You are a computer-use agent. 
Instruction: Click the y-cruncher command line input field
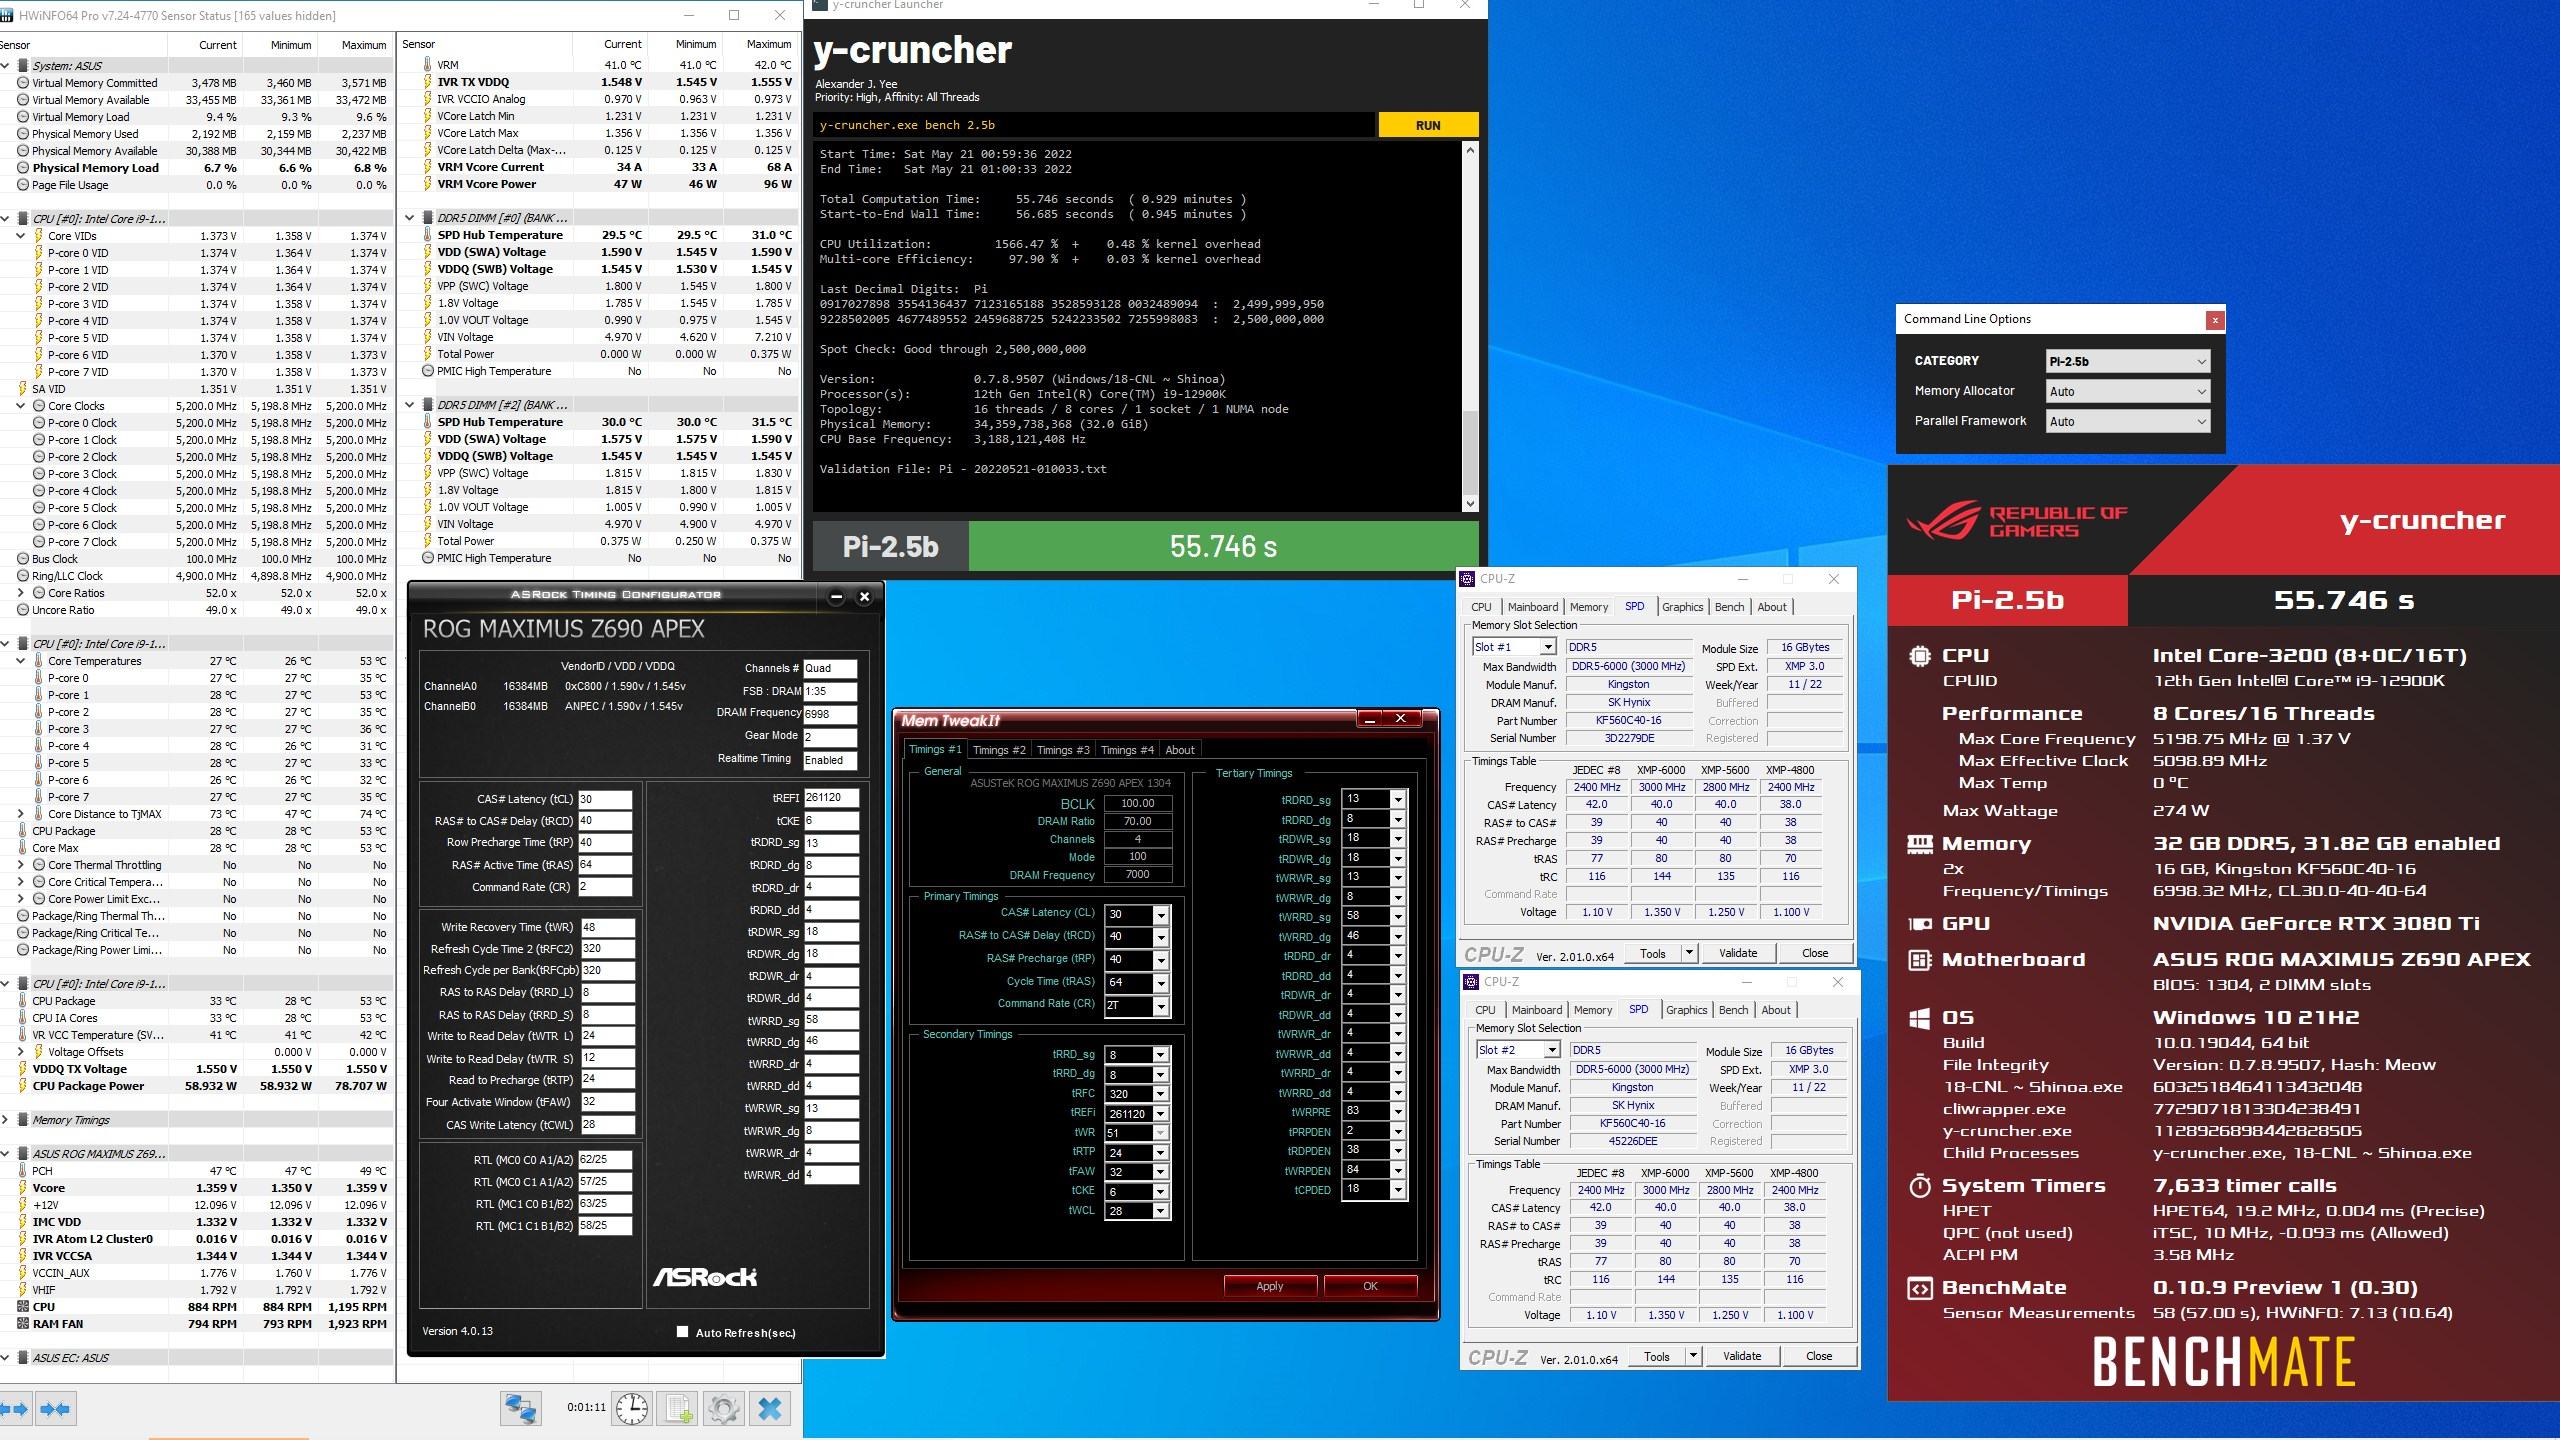[x=1094, y=125]
